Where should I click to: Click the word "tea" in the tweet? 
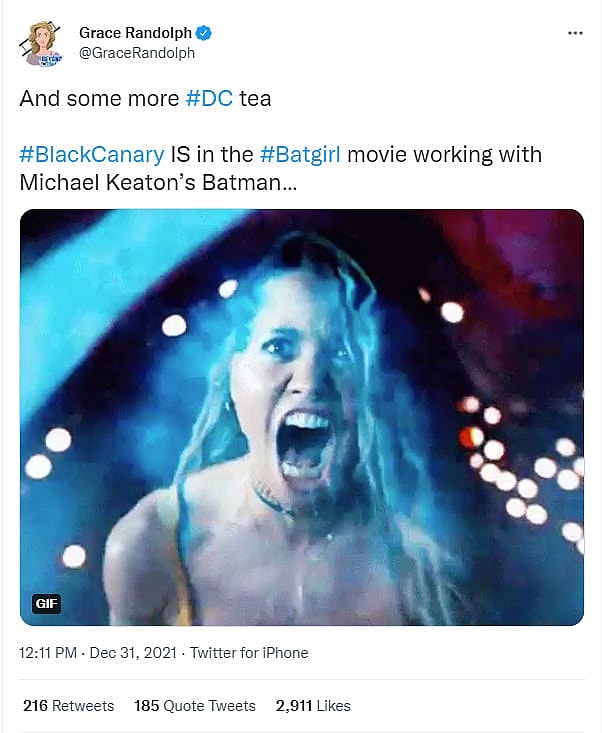[256, 99]
